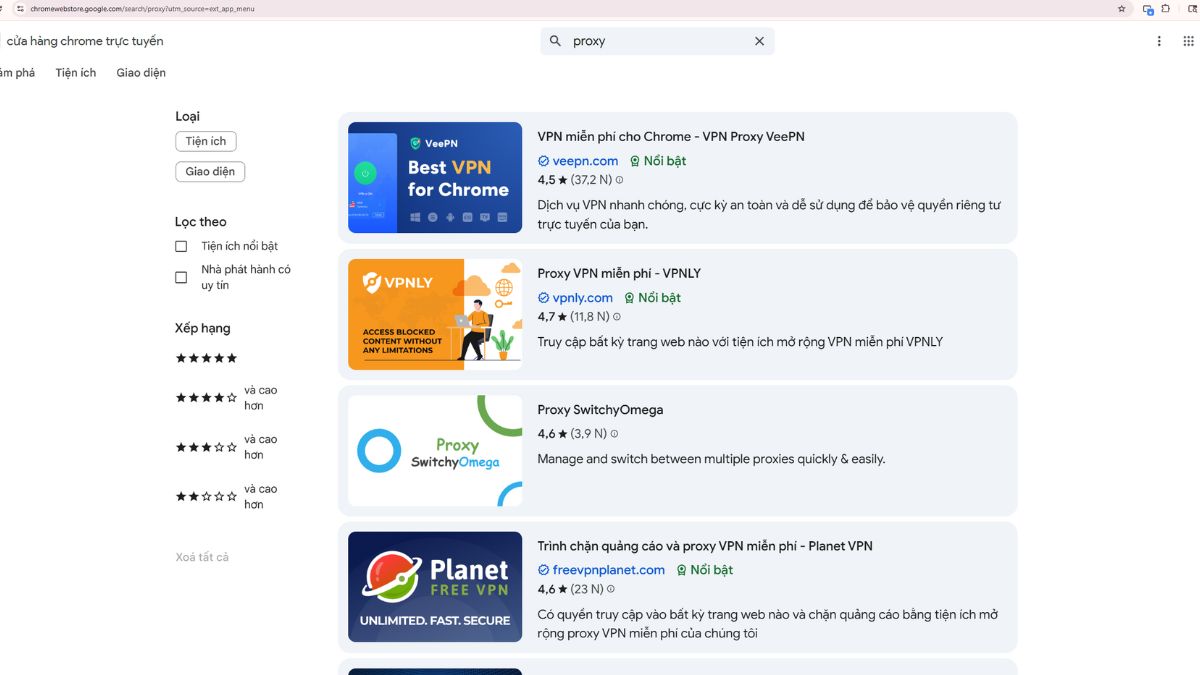1200x675 pixels.
Task: Click the Loại heading
Action: click(x=188, y=117)
